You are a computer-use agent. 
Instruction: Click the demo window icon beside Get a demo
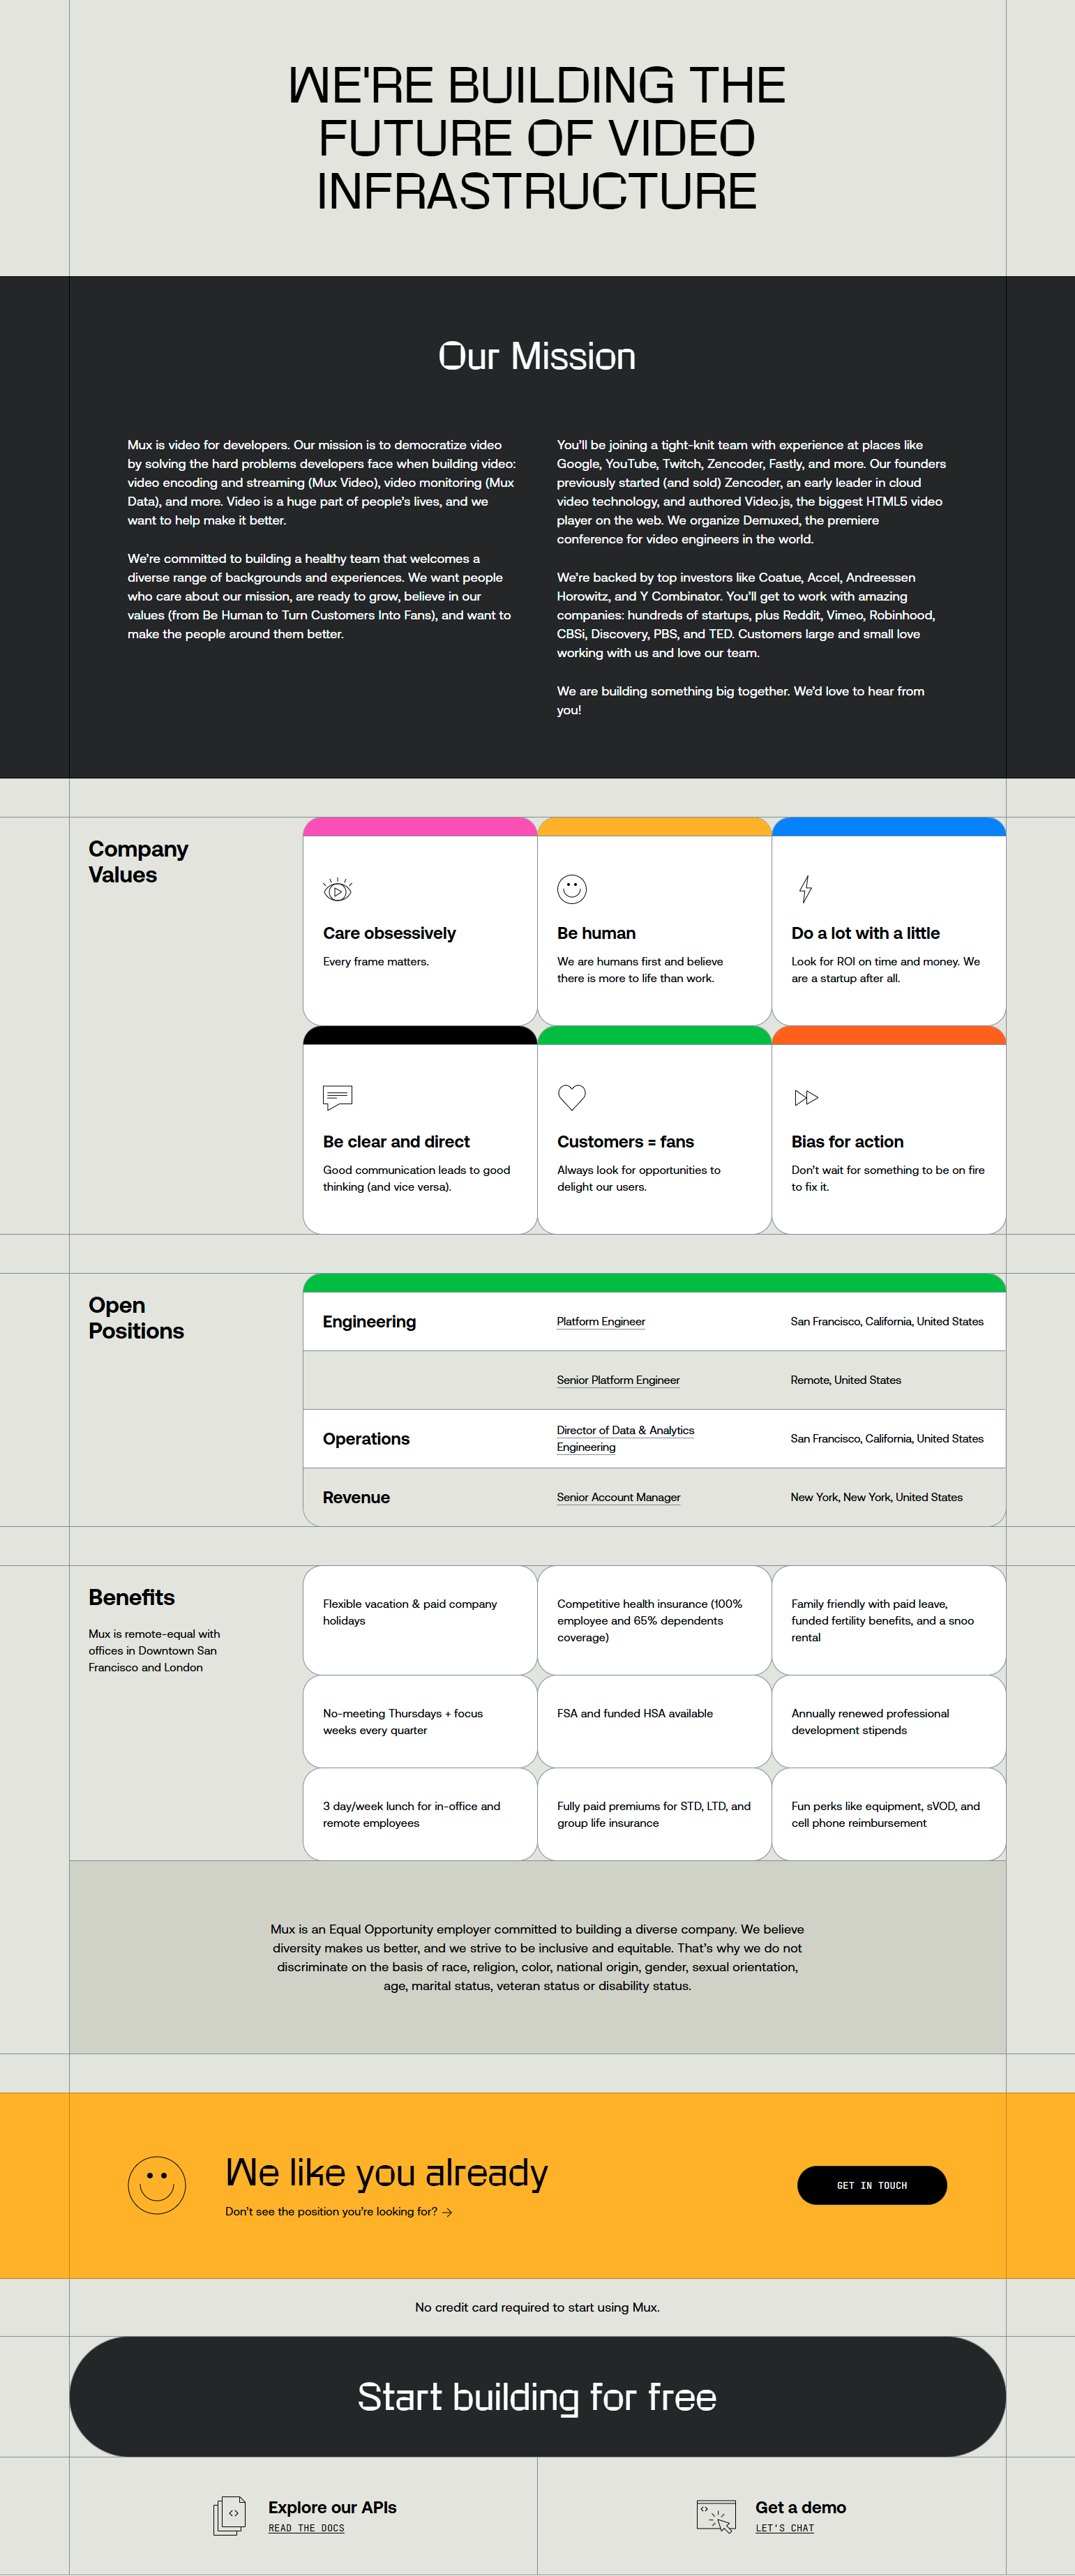pos(716,2515)
